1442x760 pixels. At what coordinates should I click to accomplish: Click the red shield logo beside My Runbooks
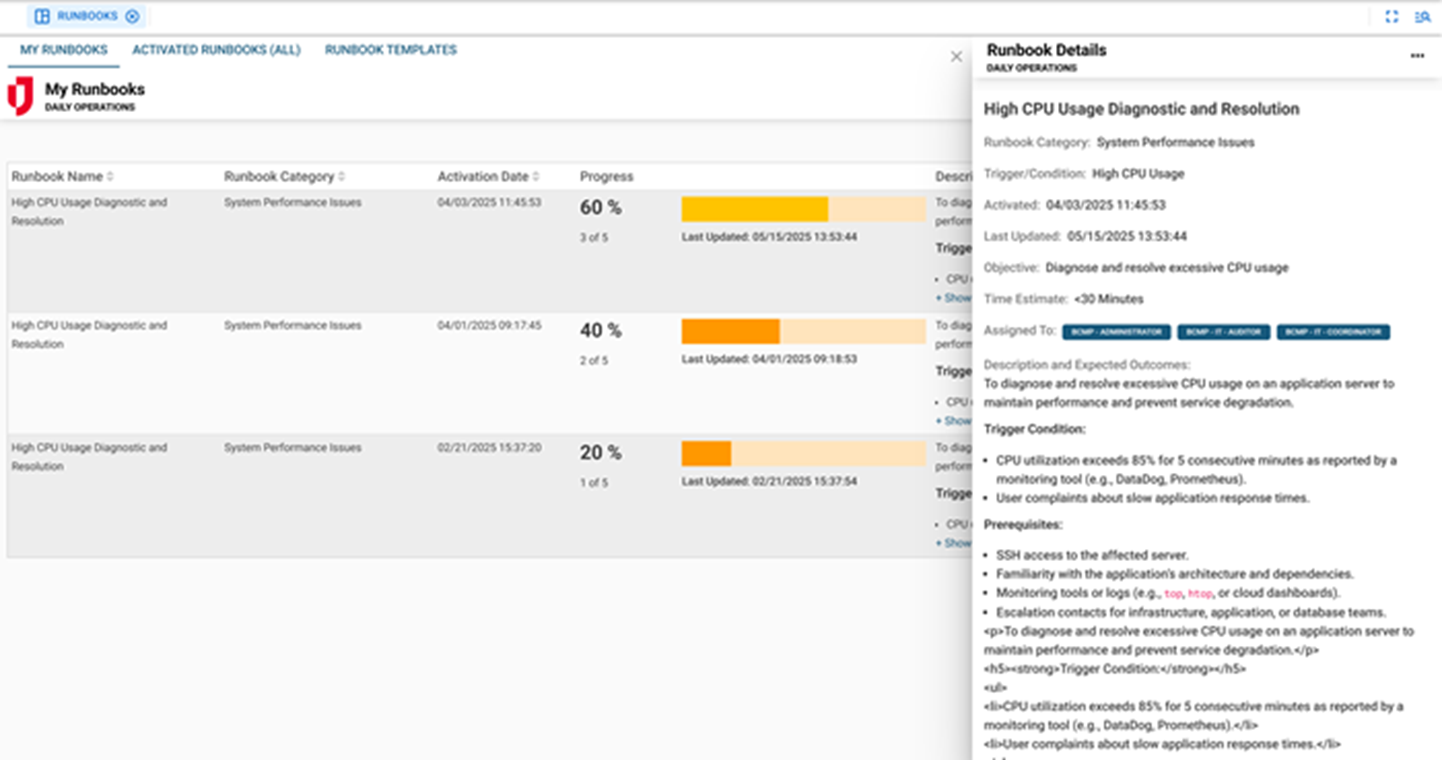[x=20, y=96]
